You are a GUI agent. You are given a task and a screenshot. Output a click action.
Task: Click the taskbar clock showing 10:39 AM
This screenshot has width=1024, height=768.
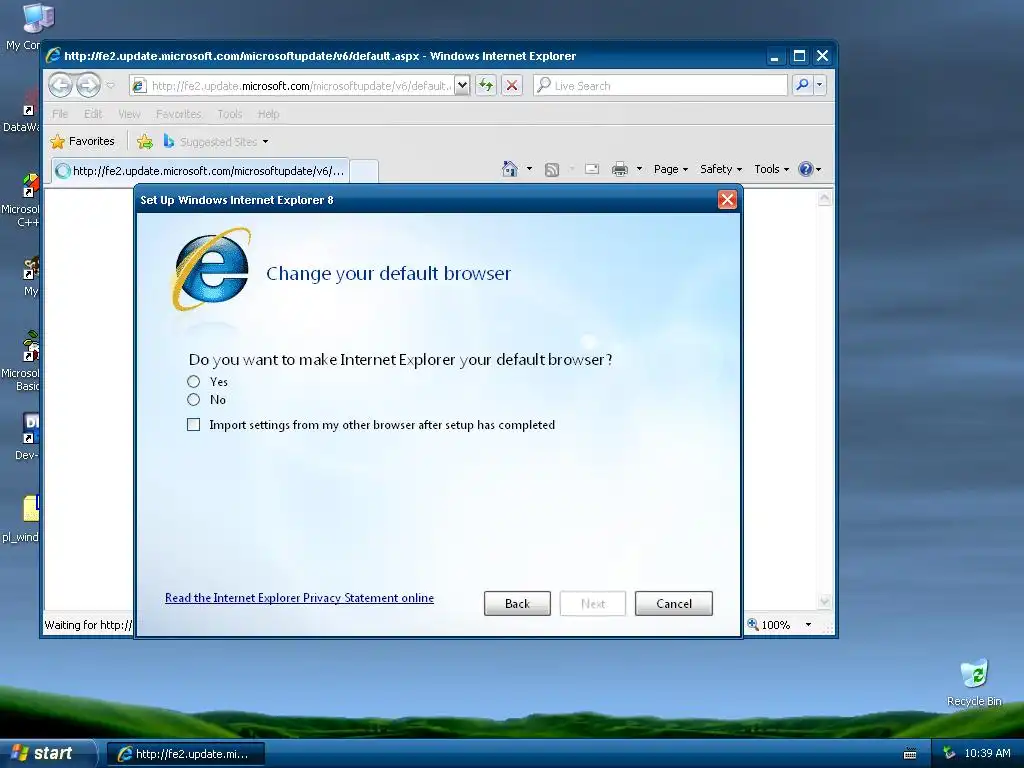987,753
